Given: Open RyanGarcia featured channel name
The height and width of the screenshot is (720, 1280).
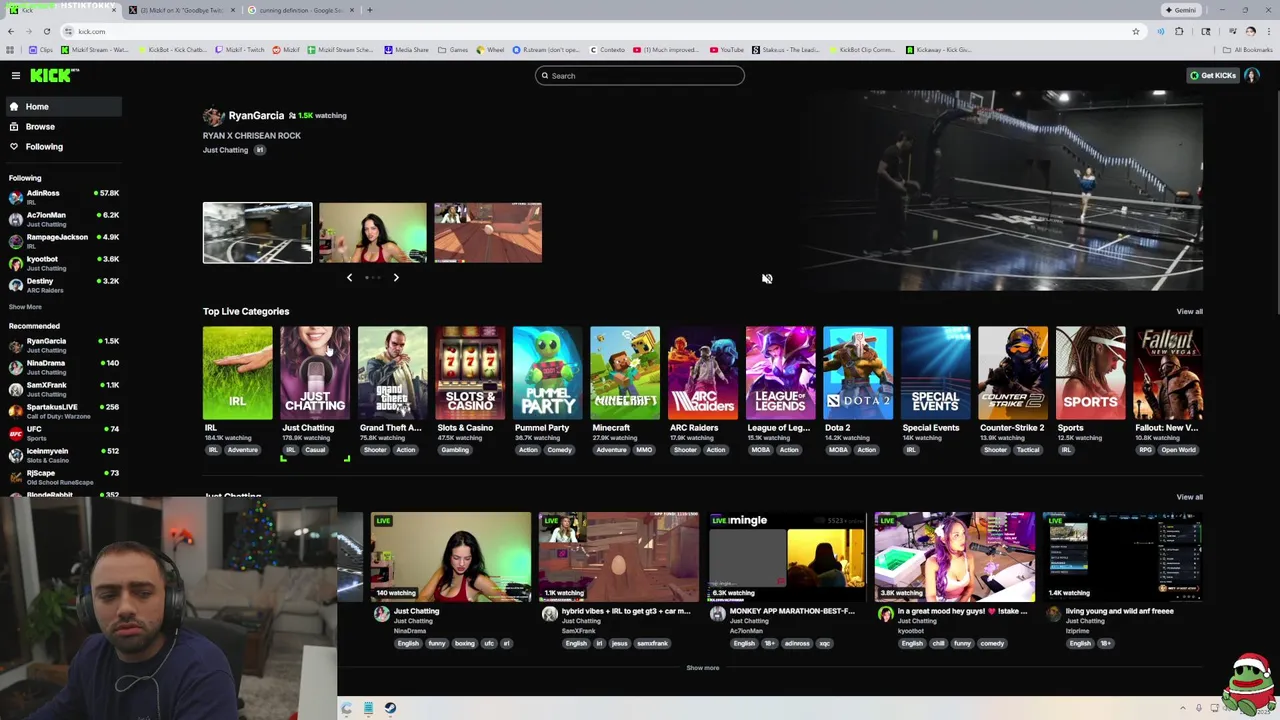Looking at the screenshot, I should tap(256, 115).
